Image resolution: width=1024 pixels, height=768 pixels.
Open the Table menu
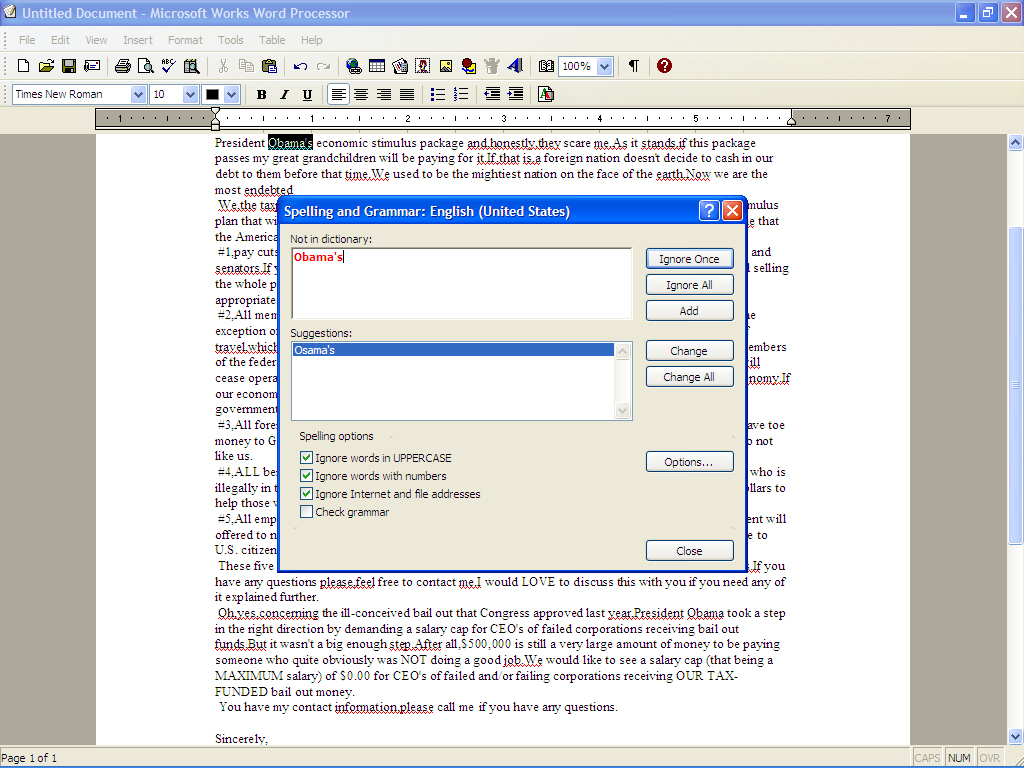click(272, 40)
